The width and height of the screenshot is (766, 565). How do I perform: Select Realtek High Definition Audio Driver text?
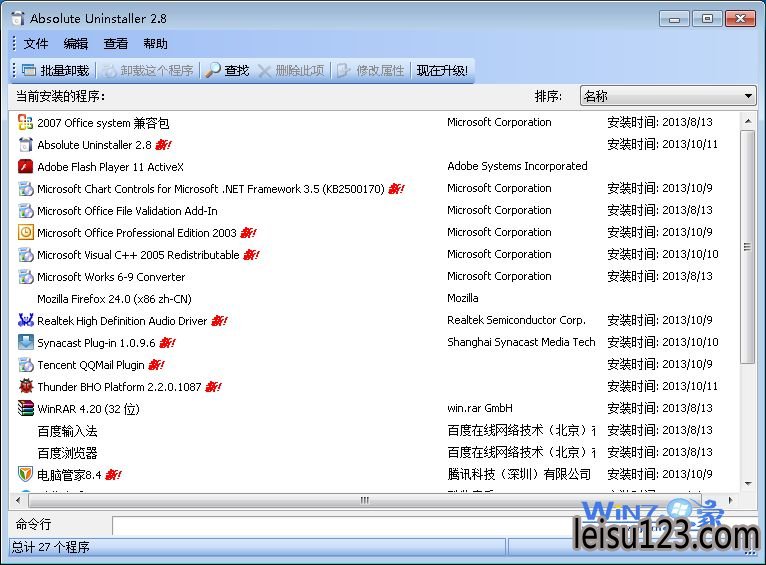pos(123,320)
